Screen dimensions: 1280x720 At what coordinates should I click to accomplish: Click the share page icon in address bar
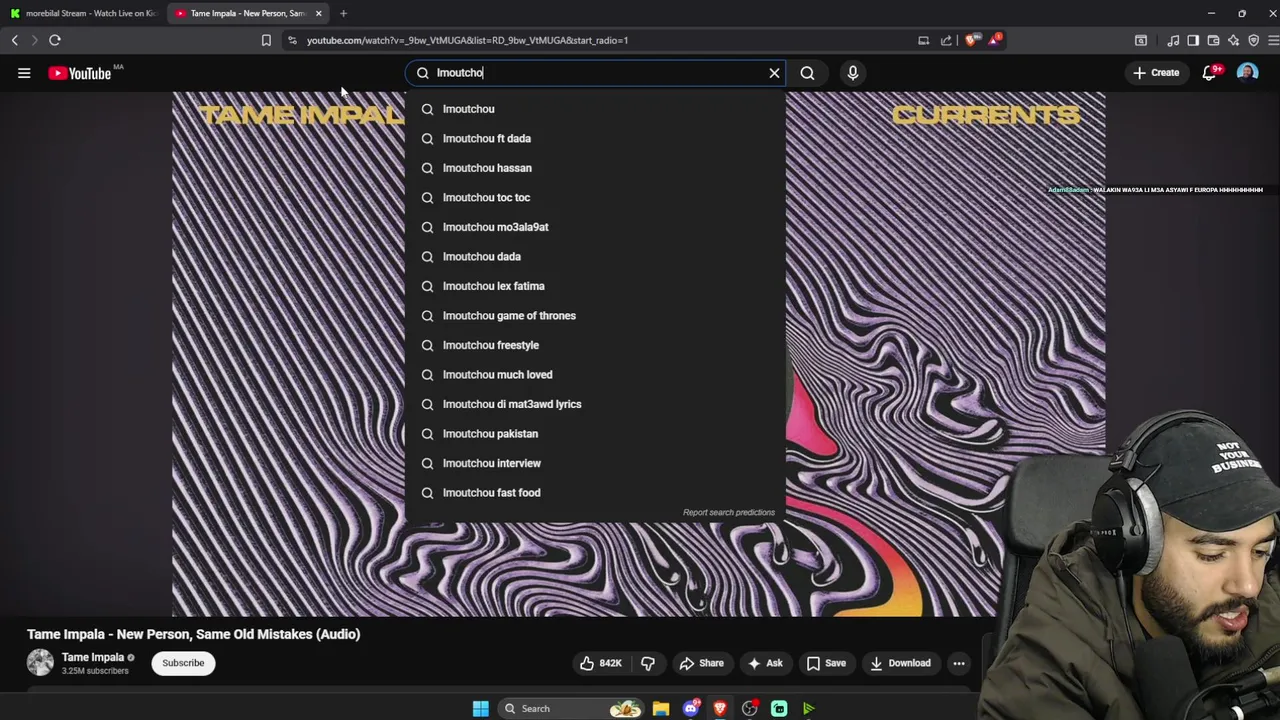click(x=946, y=40)
